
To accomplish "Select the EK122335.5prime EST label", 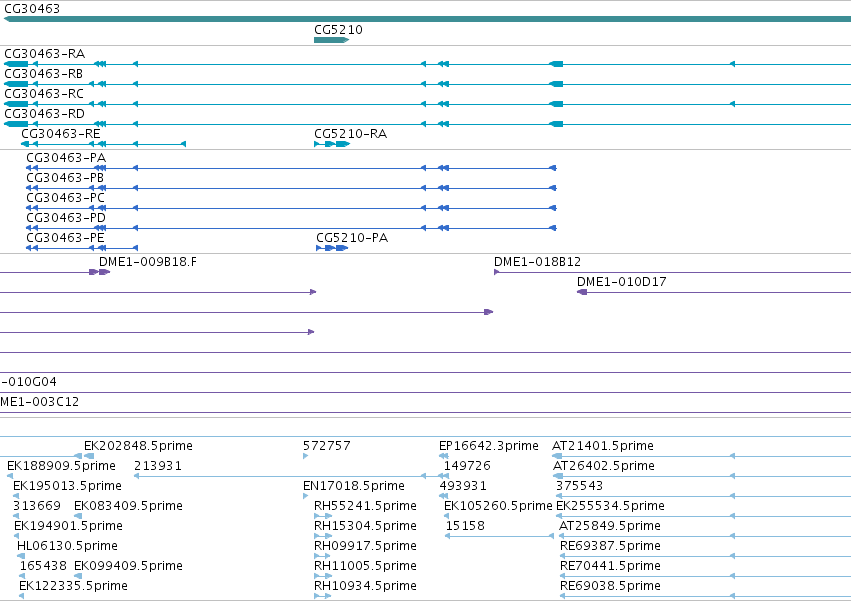I will tap(73, 586).
